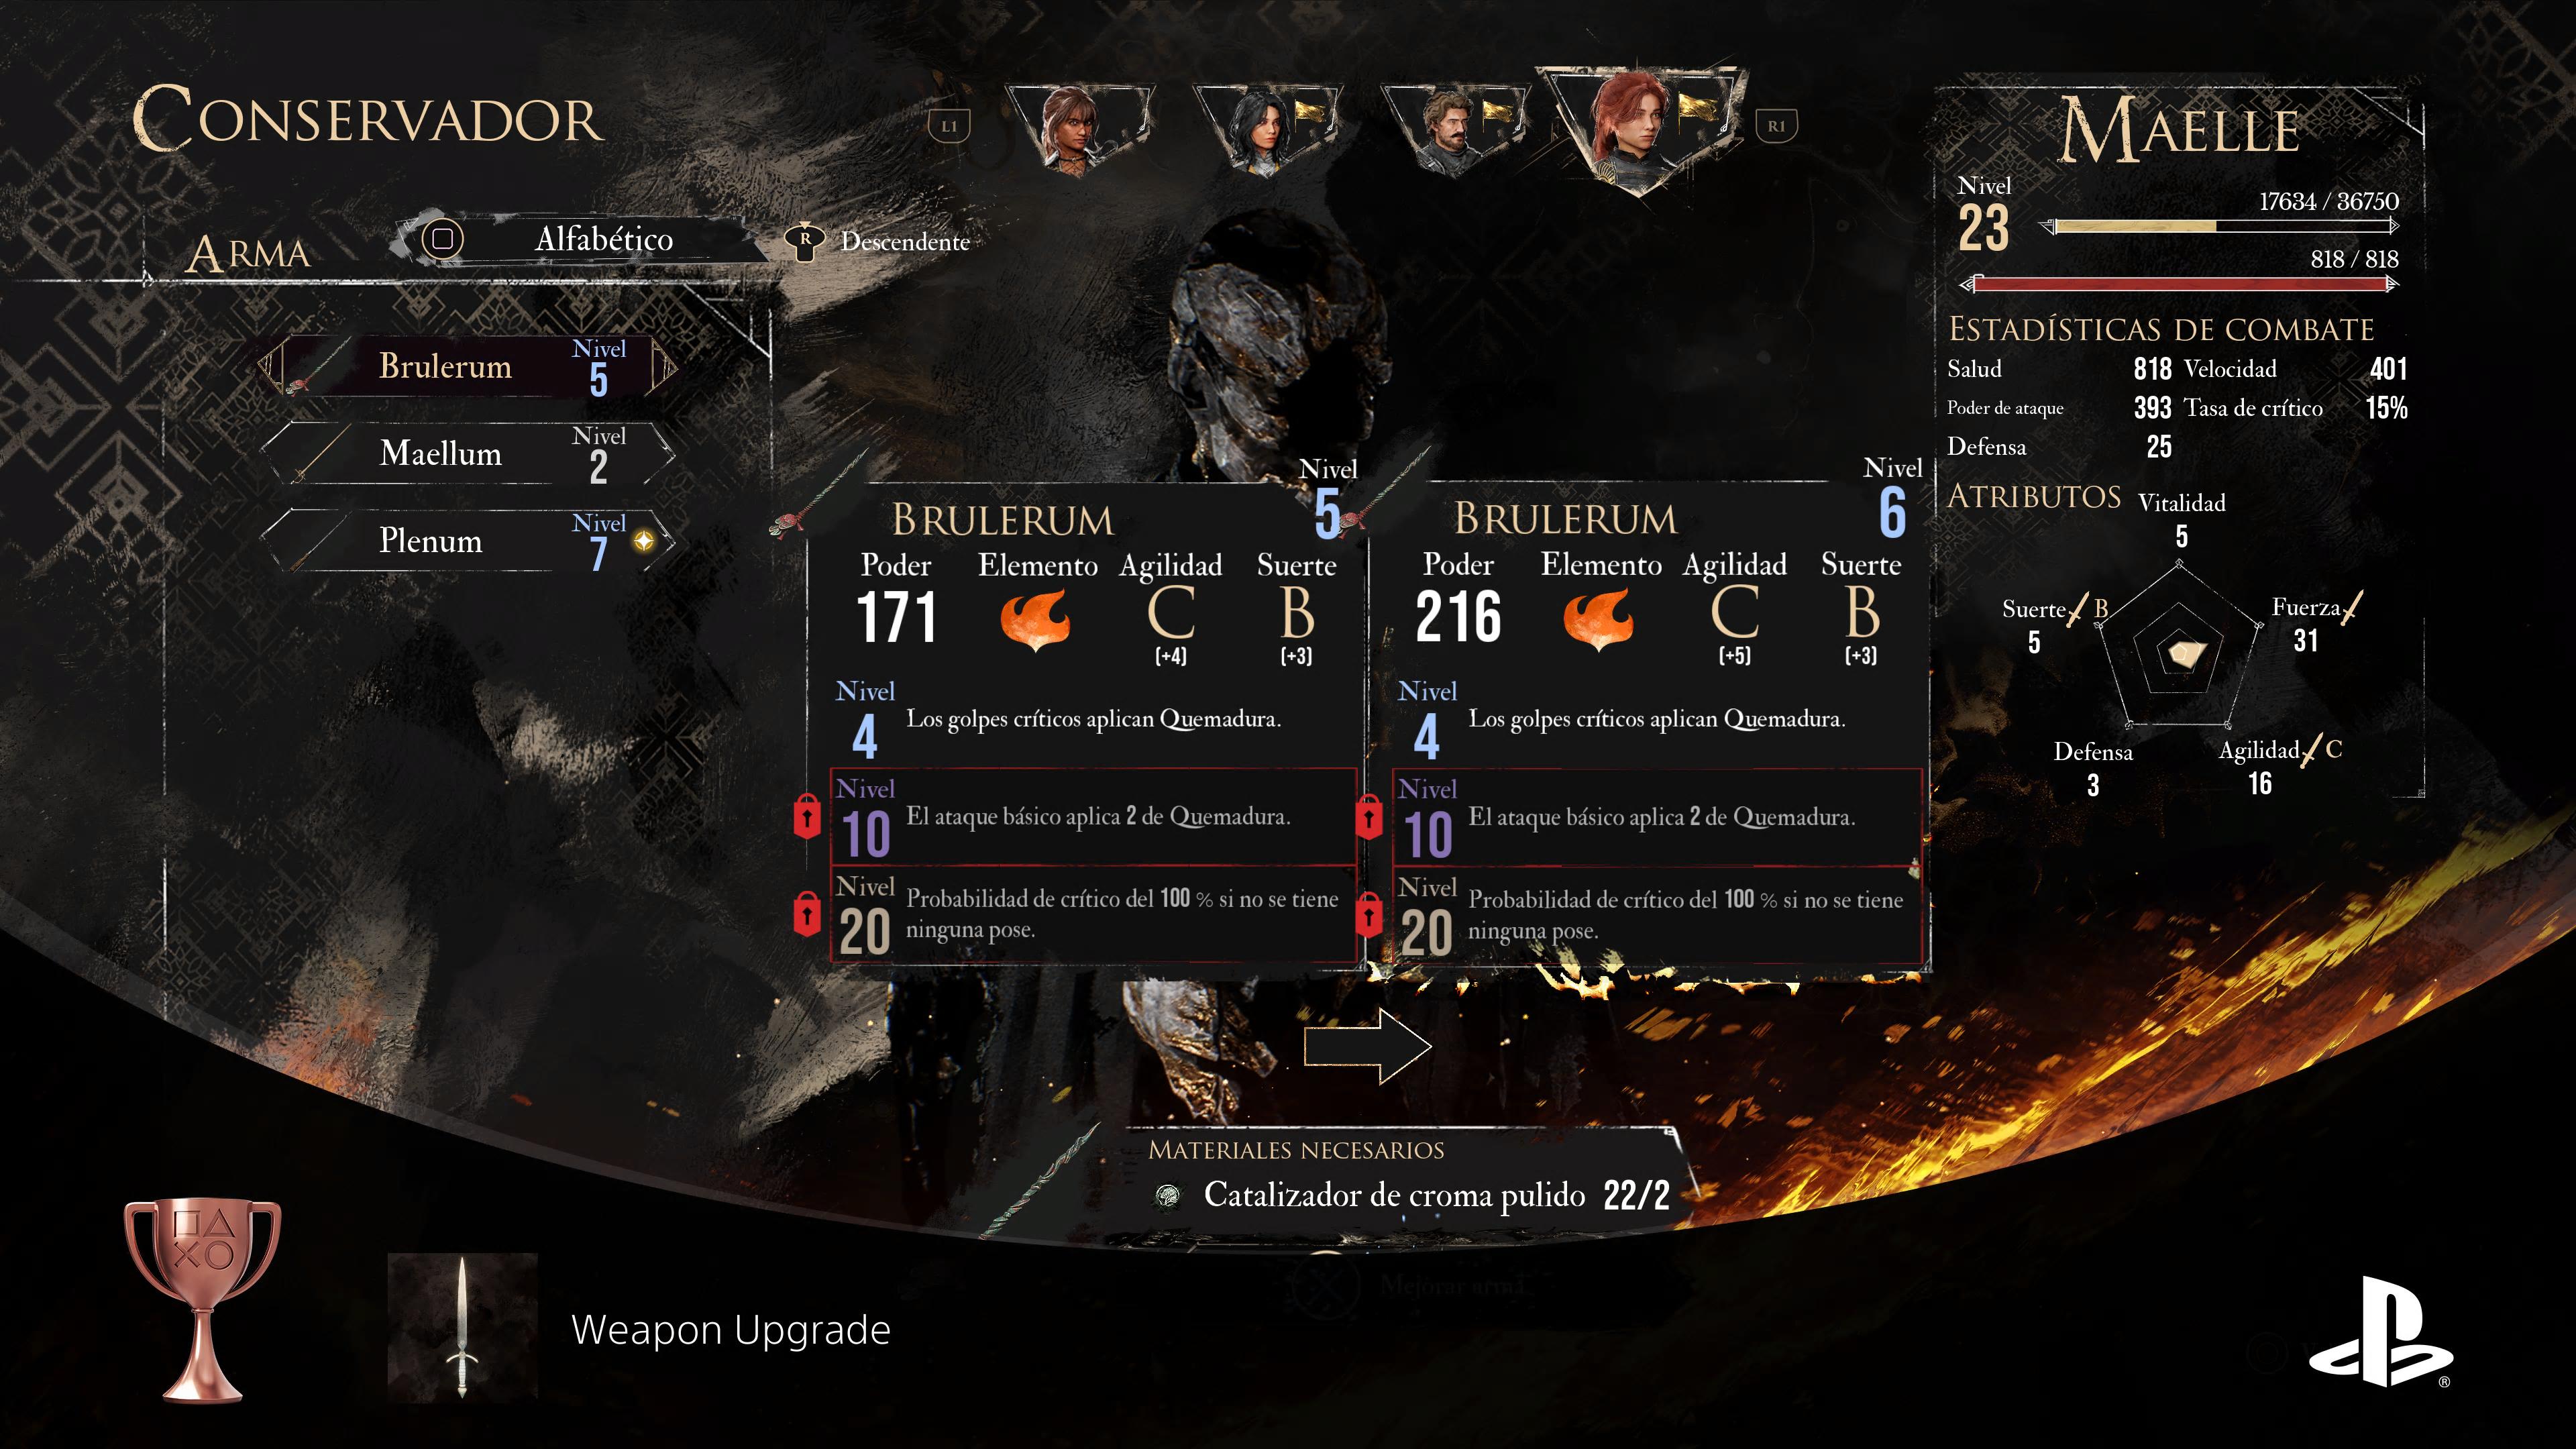This screenshot has height=1449, width=2576.
Task: Open the Alfabético sort selector
Action: click(580, 239)
